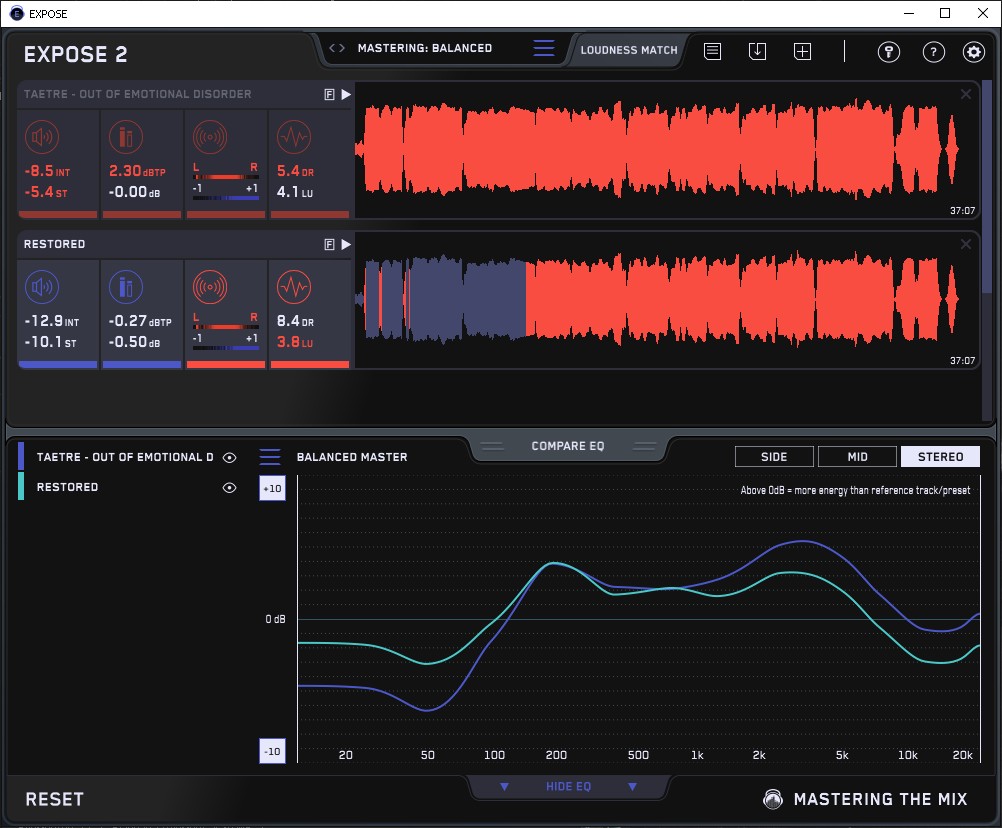
Task: Open the Balanced Master EQ reference menu
Action: 270,457
